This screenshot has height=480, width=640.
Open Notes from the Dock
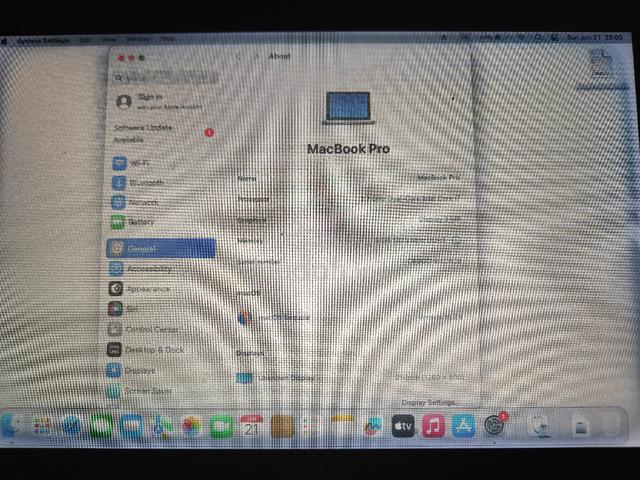click(x=342, y=427)
